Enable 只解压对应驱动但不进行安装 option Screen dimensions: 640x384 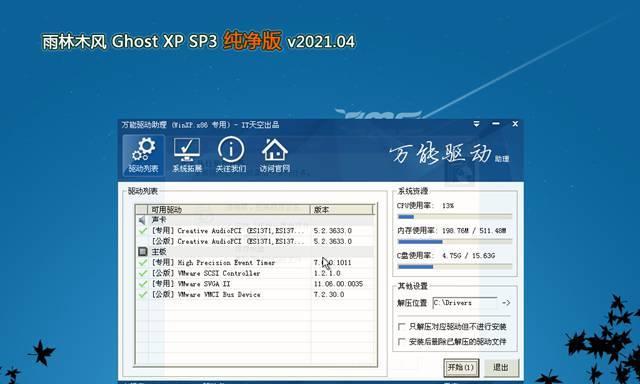tap(402, 327)
